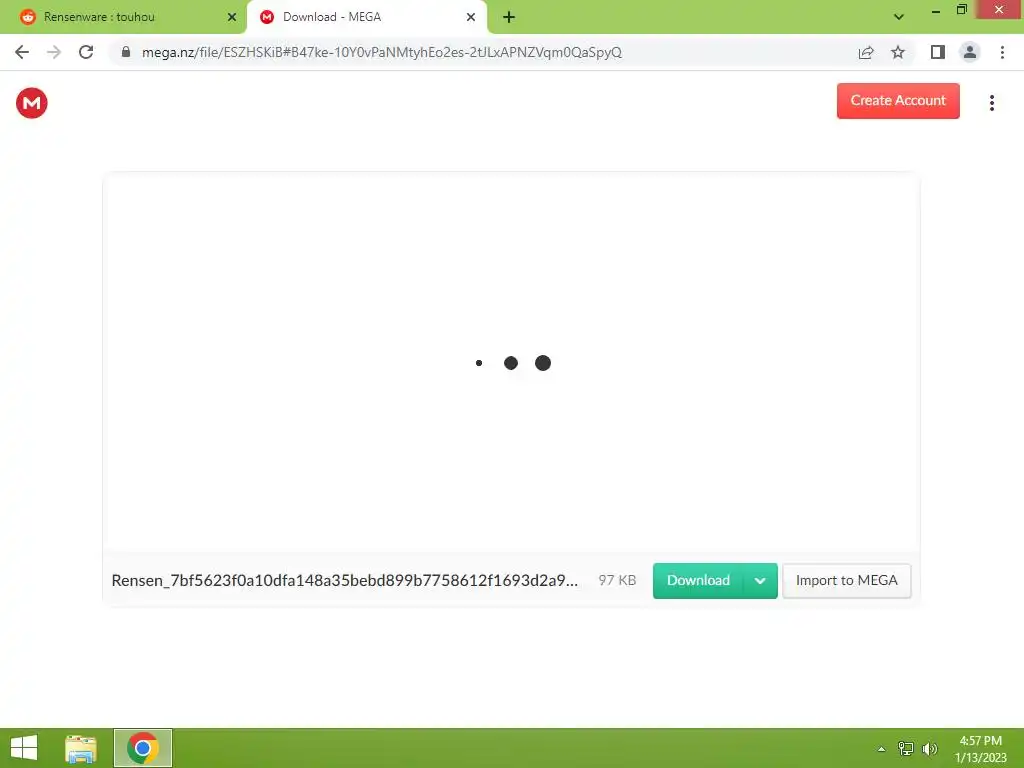
Task: Open Windows Start button
Action: (x=24, y=748)
